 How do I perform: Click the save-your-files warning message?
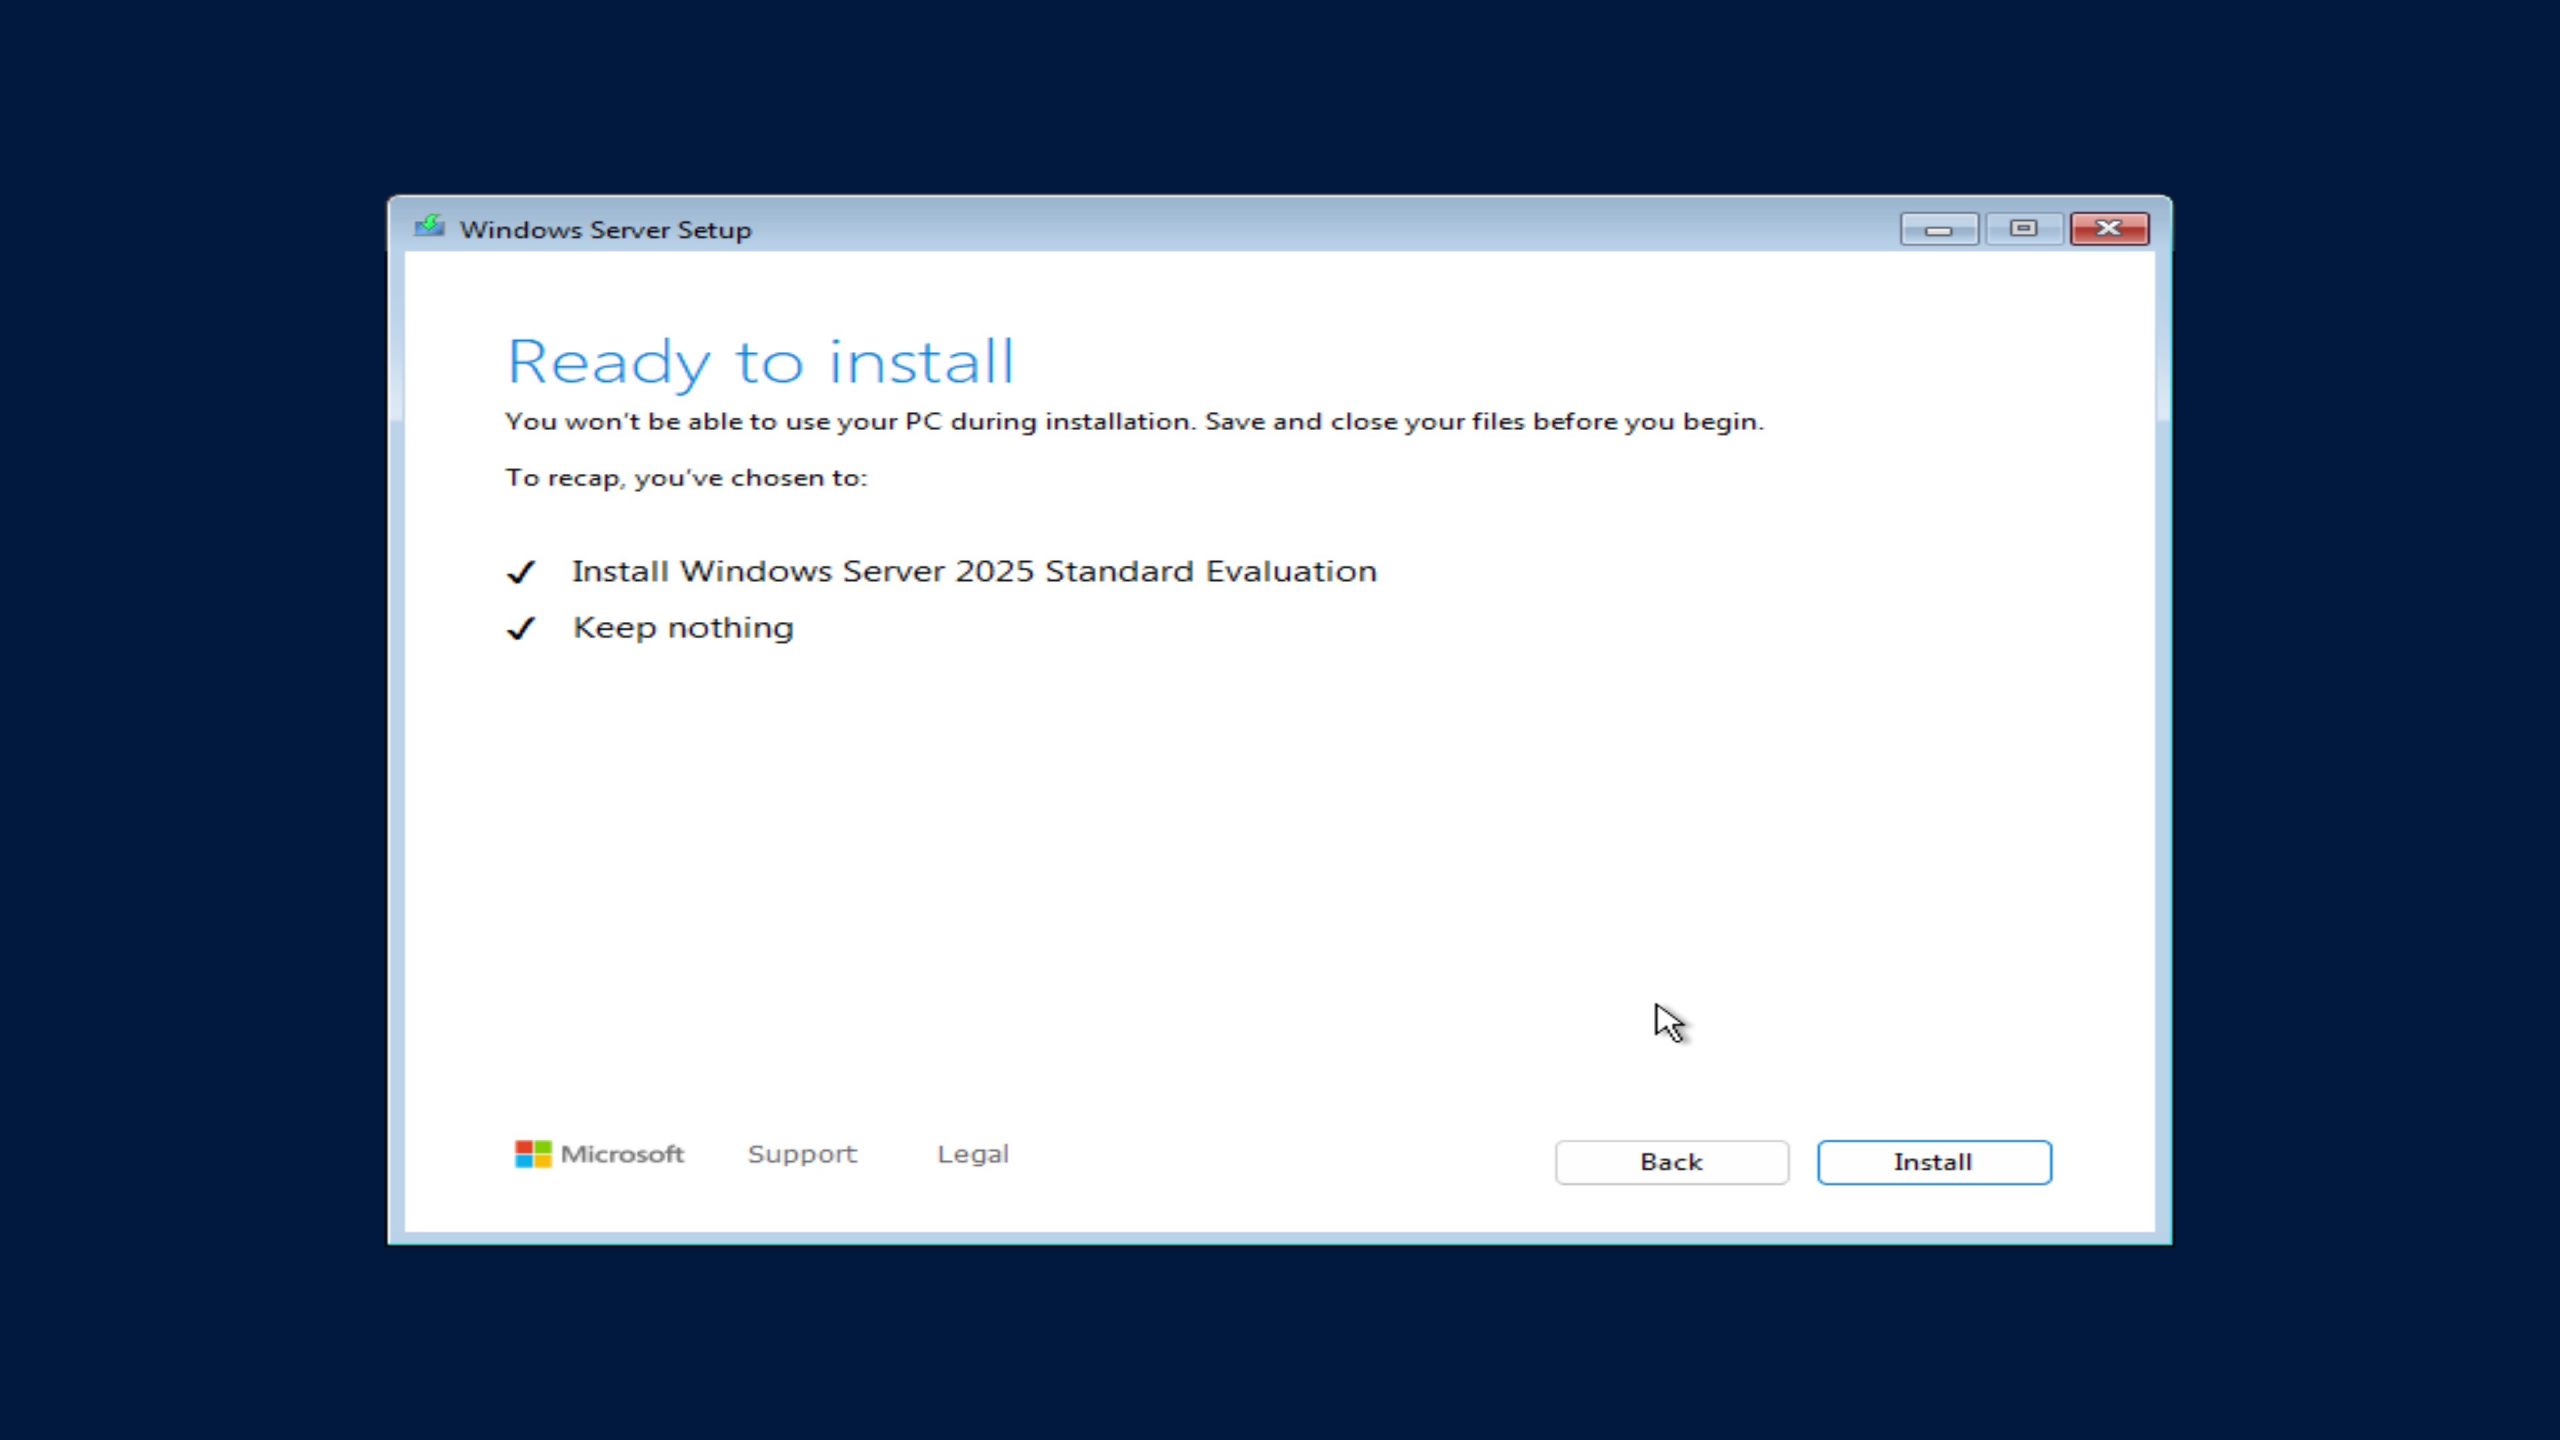[1135, 421]
